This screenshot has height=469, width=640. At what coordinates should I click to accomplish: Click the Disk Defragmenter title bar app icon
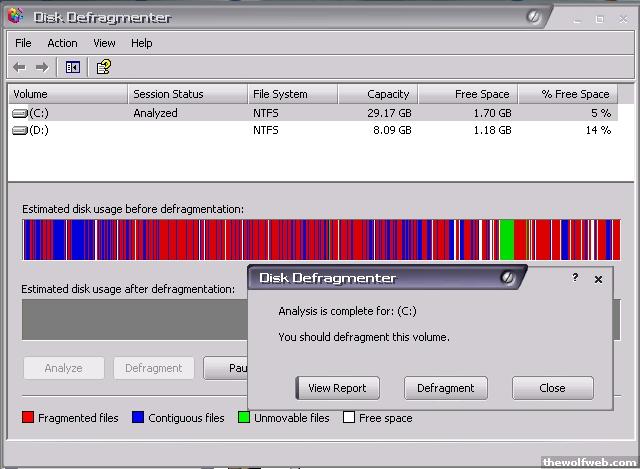point(15,17)
